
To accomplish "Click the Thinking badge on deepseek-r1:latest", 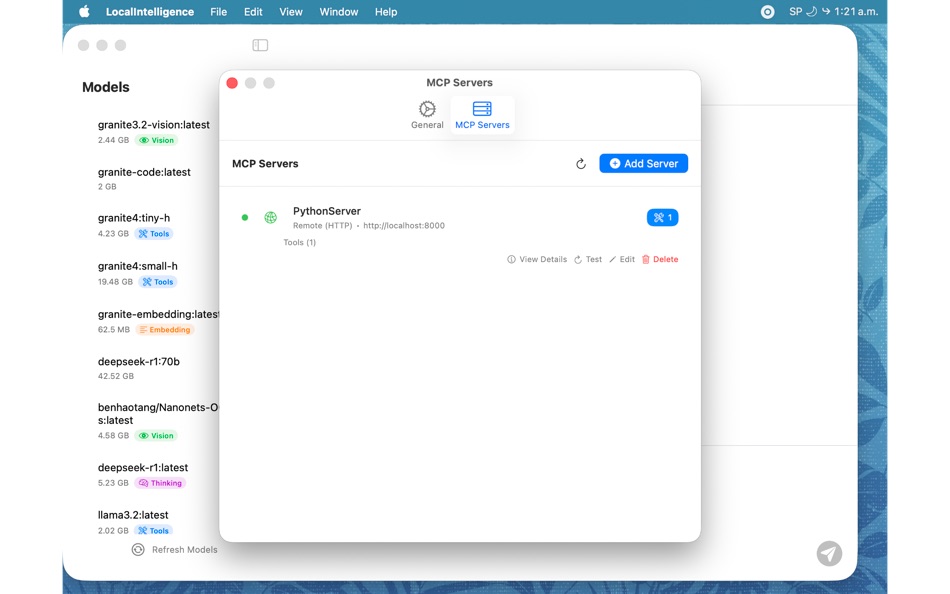I will click(159, 483).
